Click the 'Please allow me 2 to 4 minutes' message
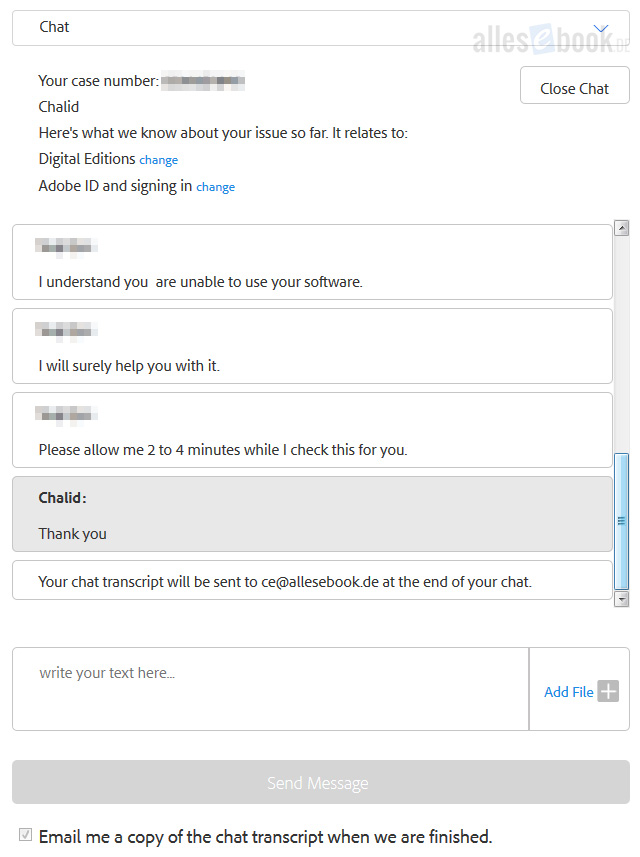The image size is (640, 857). tap(312, 430)
